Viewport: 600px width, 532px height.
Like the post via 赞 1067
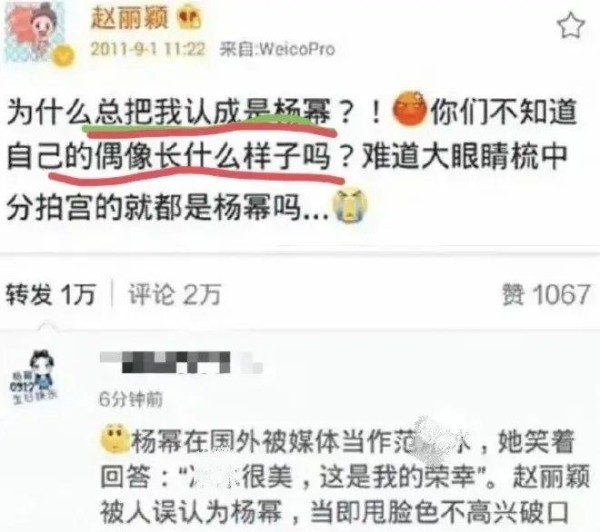click(546, 294)
